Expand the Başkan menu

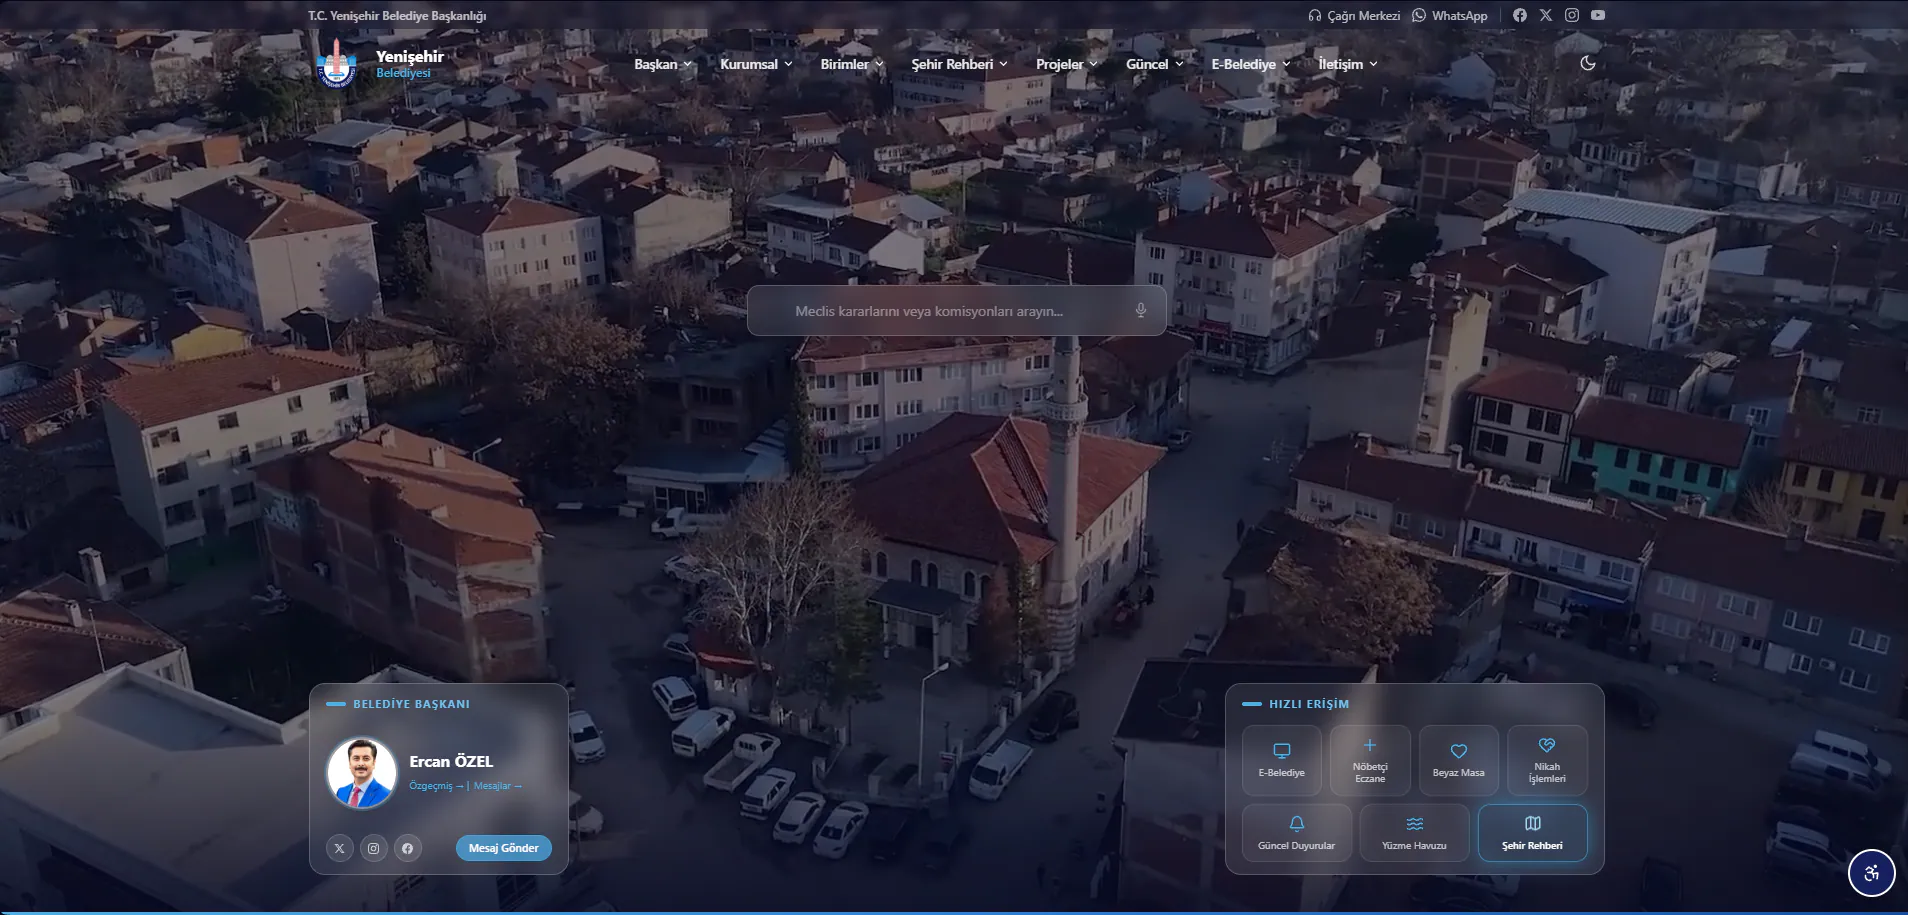pos(663,64)
